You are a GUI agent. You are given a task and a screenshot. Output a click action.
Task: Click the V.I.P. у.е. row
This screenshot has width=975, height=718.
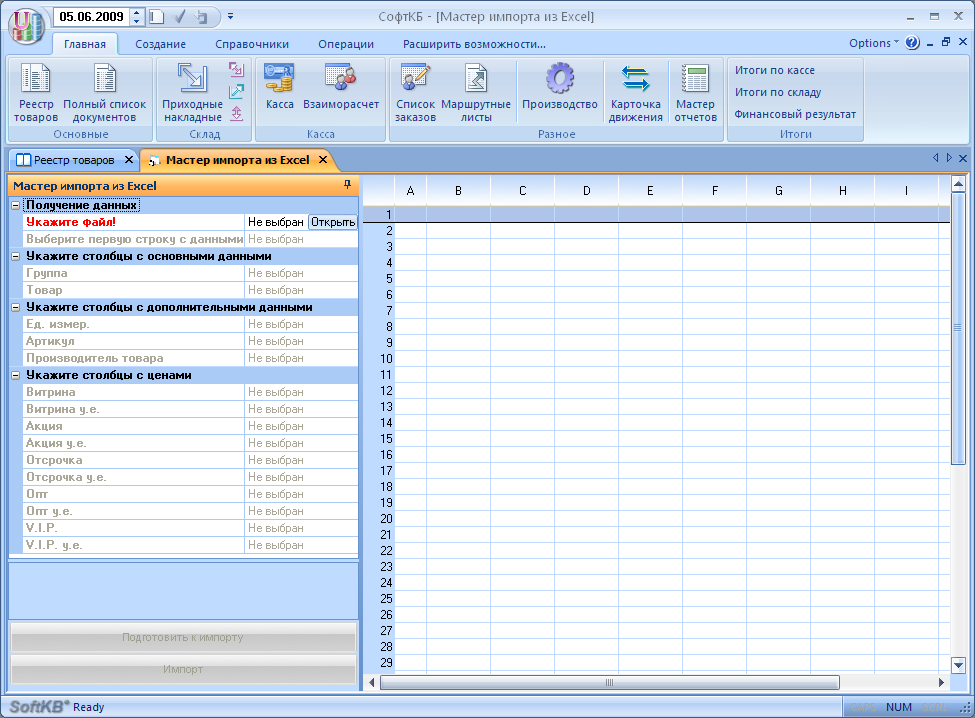(x=190, y=545)
